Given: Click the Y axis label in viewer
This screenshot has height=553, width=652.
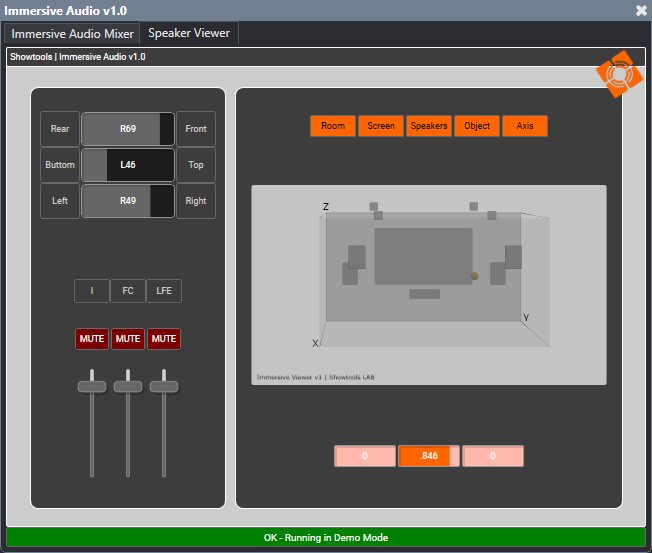Looking at the screenshot, I should 526,318.
